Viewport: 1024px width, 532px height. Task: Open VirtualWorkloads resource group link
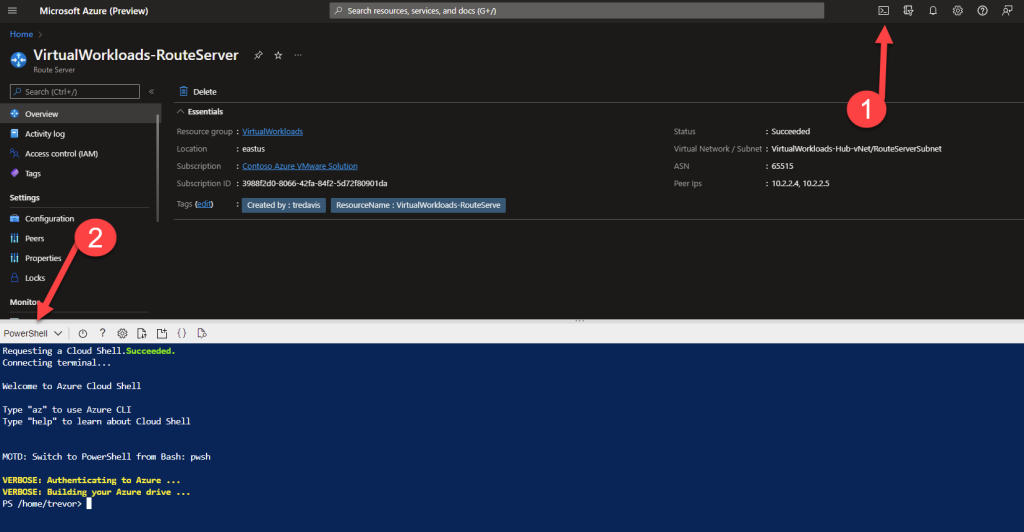pos(272,131)
